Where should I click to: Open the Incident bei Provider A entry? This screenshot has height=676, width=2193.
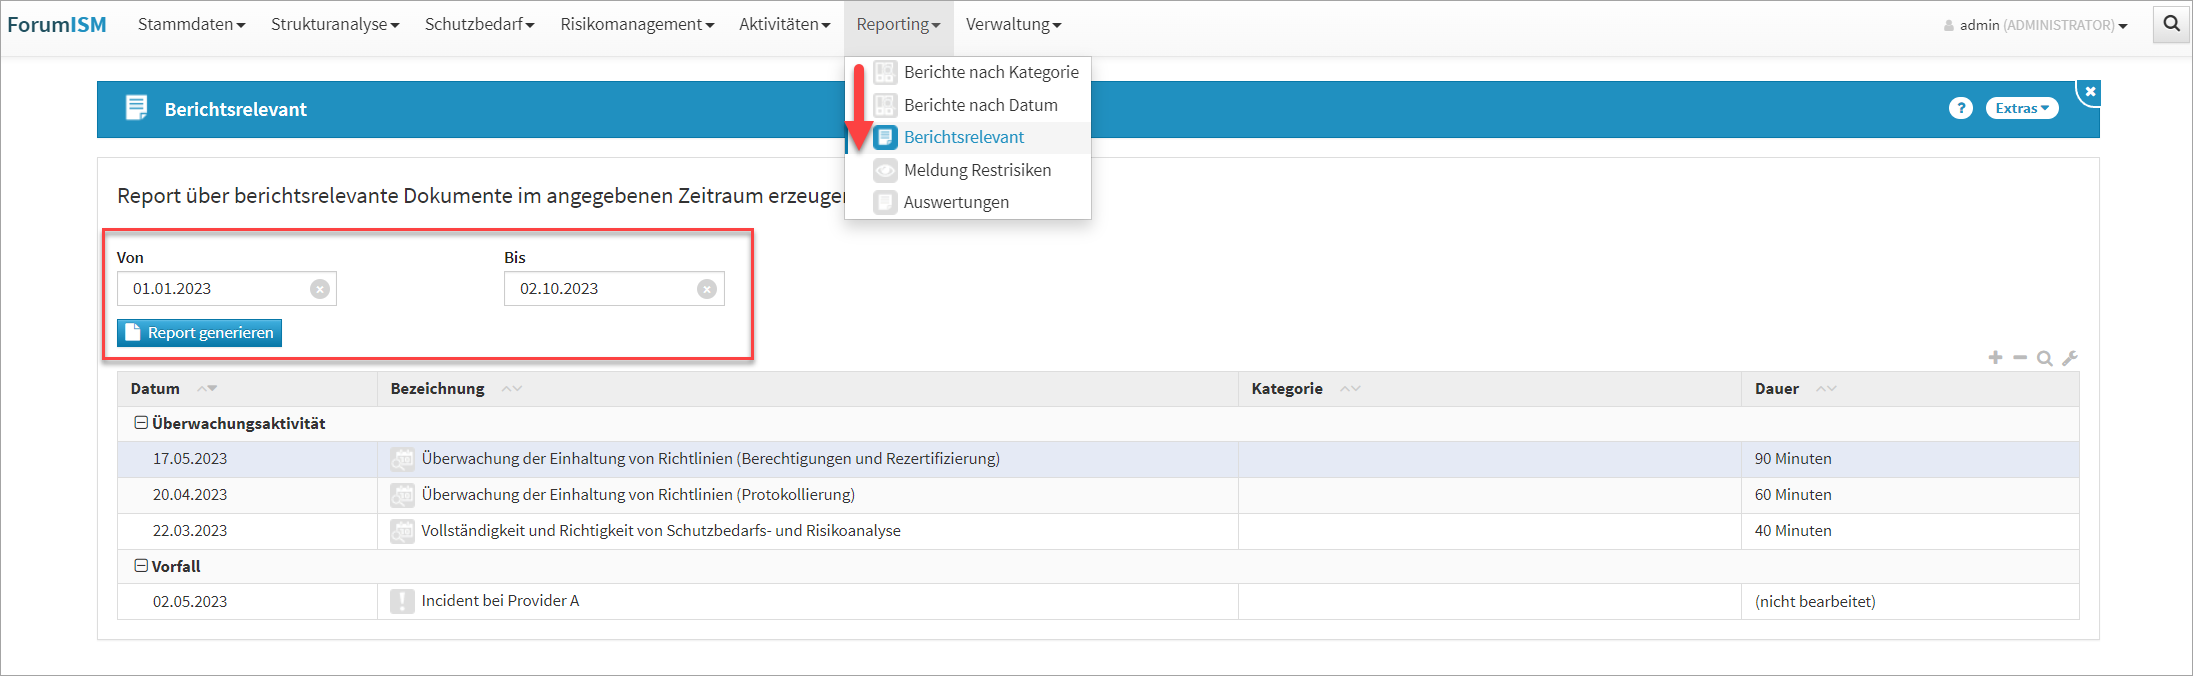pyautogui.click(x=500, y=601)
